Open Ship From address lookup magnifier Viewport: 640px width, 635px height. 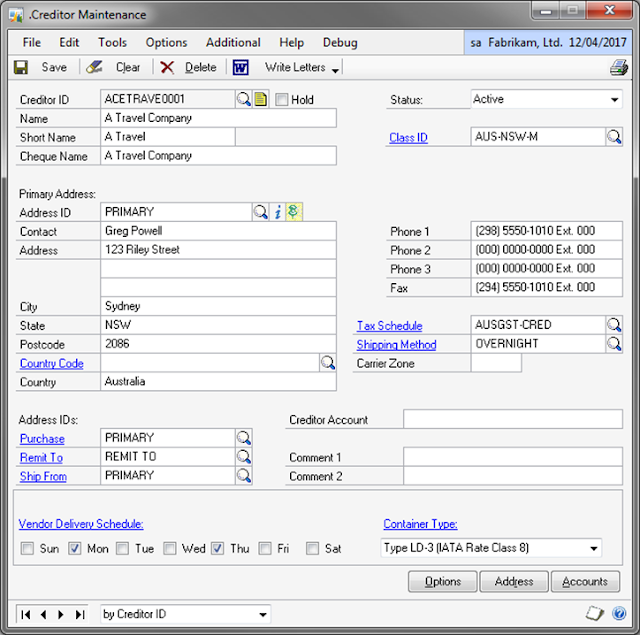[244, 476]
